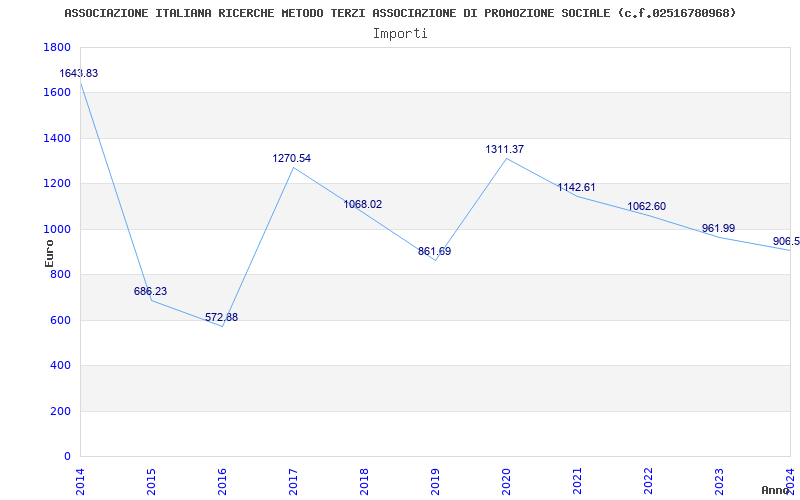Viewport: 800px width, 500px height.
Task: Click the 1643.83 data label
Action: [x=79, y=73]
